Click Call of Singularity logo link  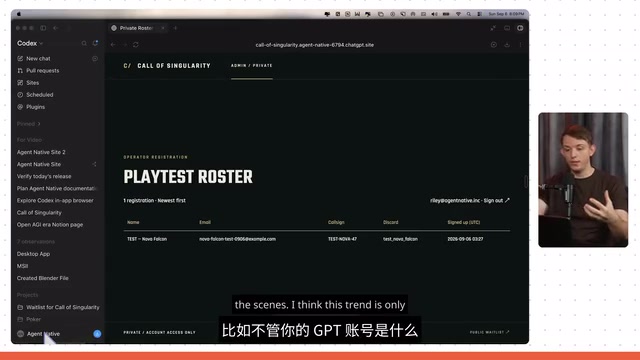(167, 66)
